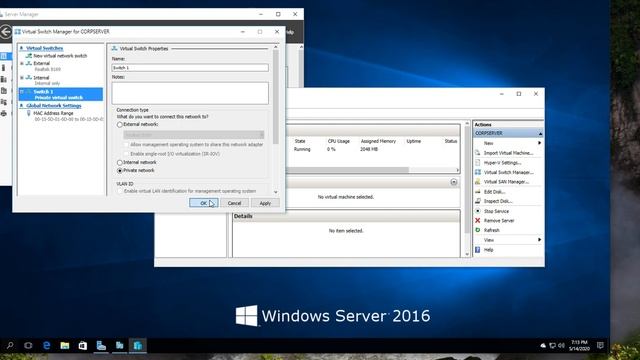Open Hyper-V Settings from Actions pane
Screen dimensions: 640x360
click(502, 162)
